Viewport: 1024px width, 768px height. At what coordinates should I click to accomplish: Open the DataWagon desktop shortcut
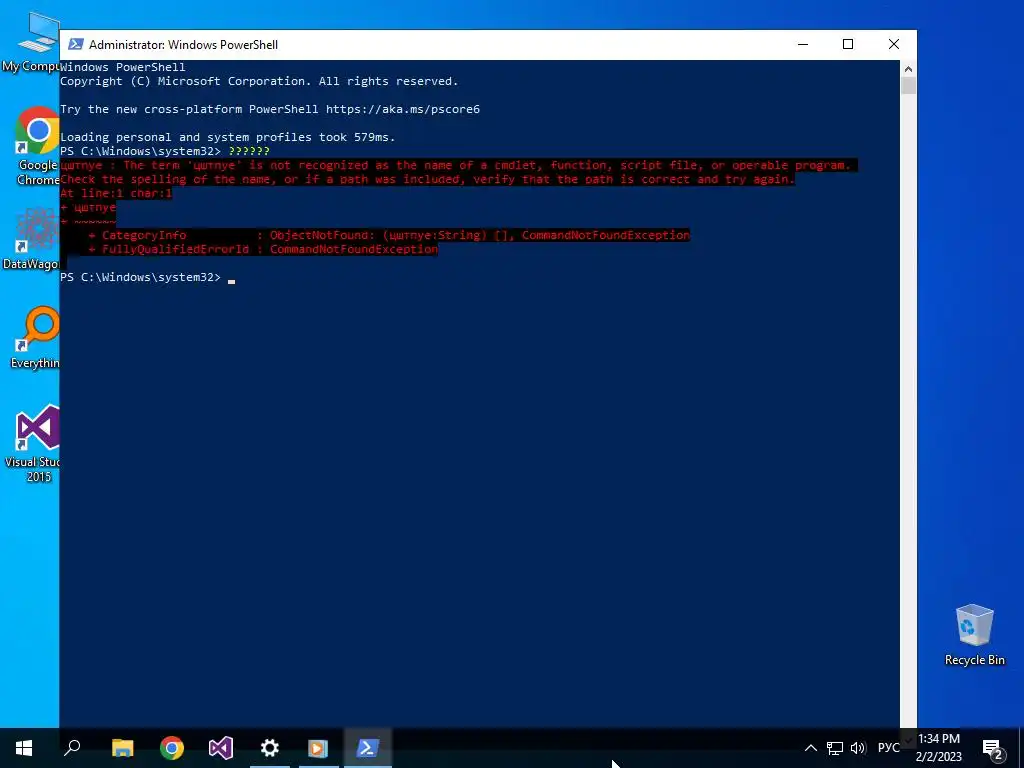click(31, 238)
